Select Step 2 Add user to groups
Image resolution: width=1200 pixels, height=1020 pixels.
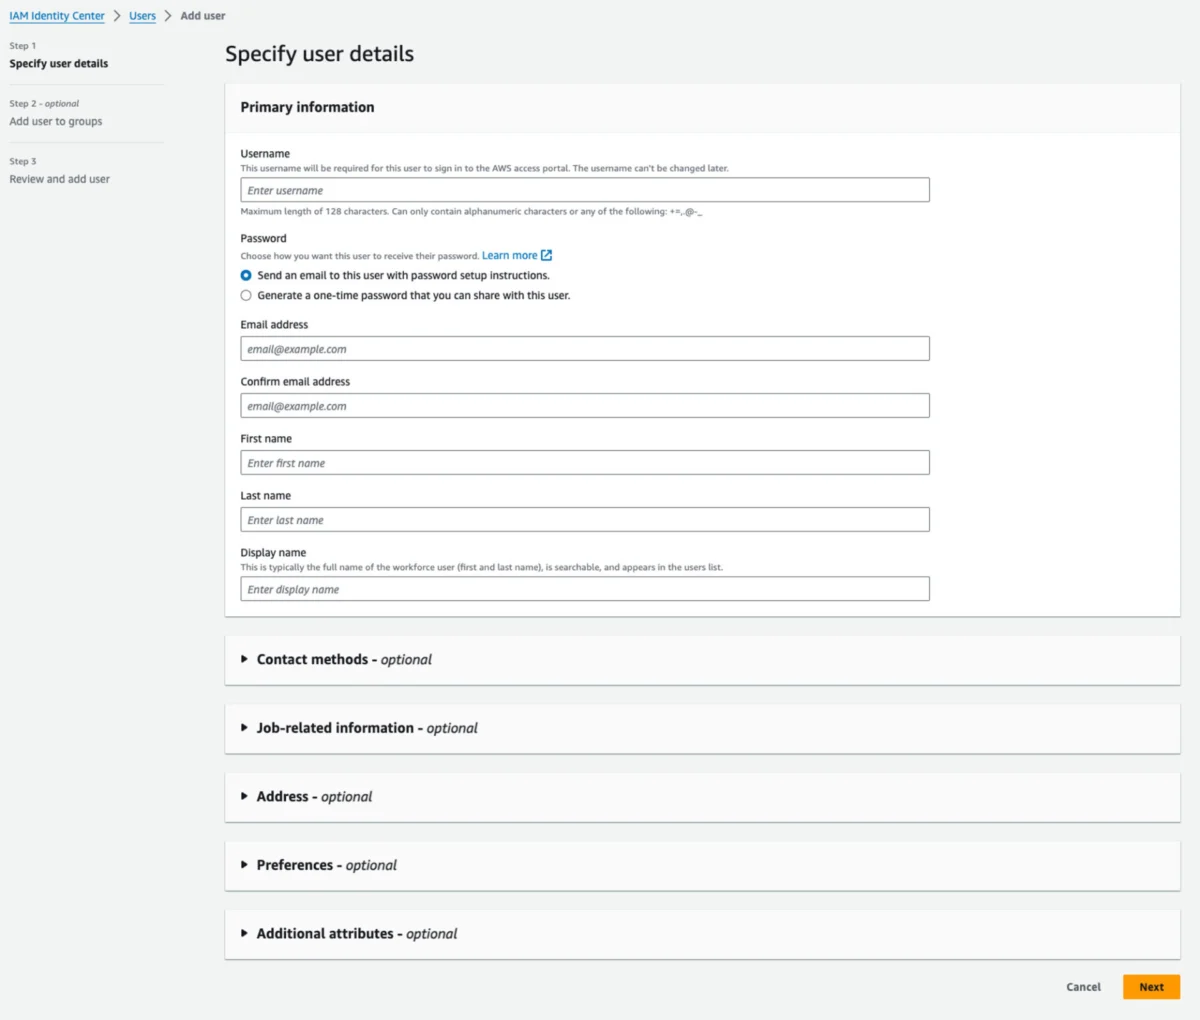pyautogui.click(x=56, y=122)
